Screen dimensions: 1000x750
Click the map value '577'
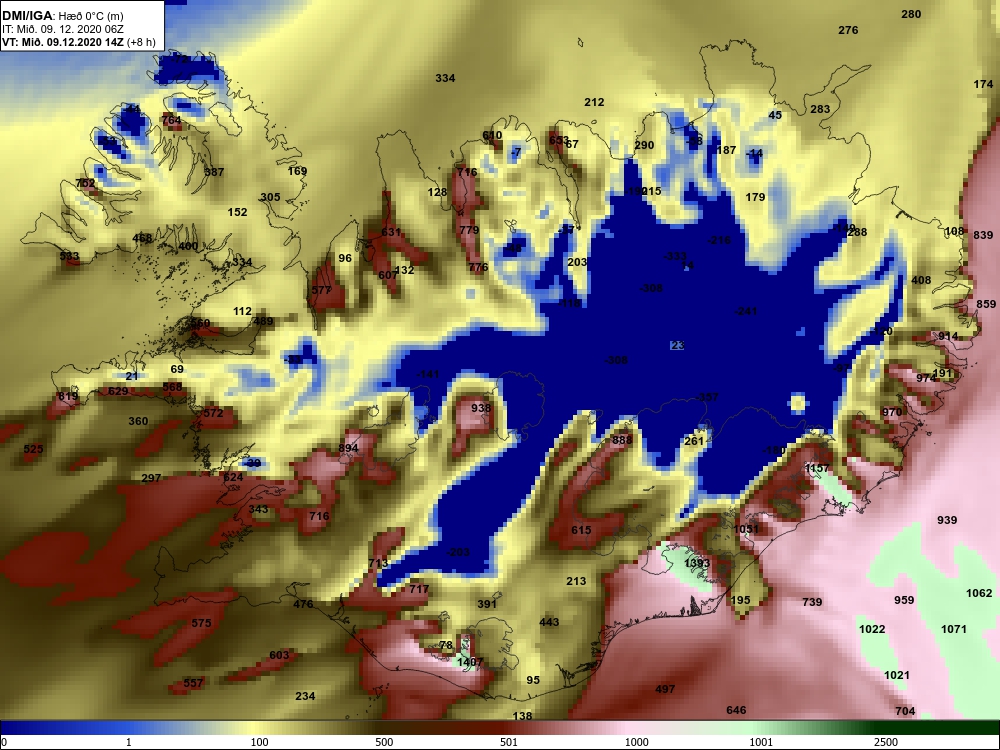pos(321,291)
